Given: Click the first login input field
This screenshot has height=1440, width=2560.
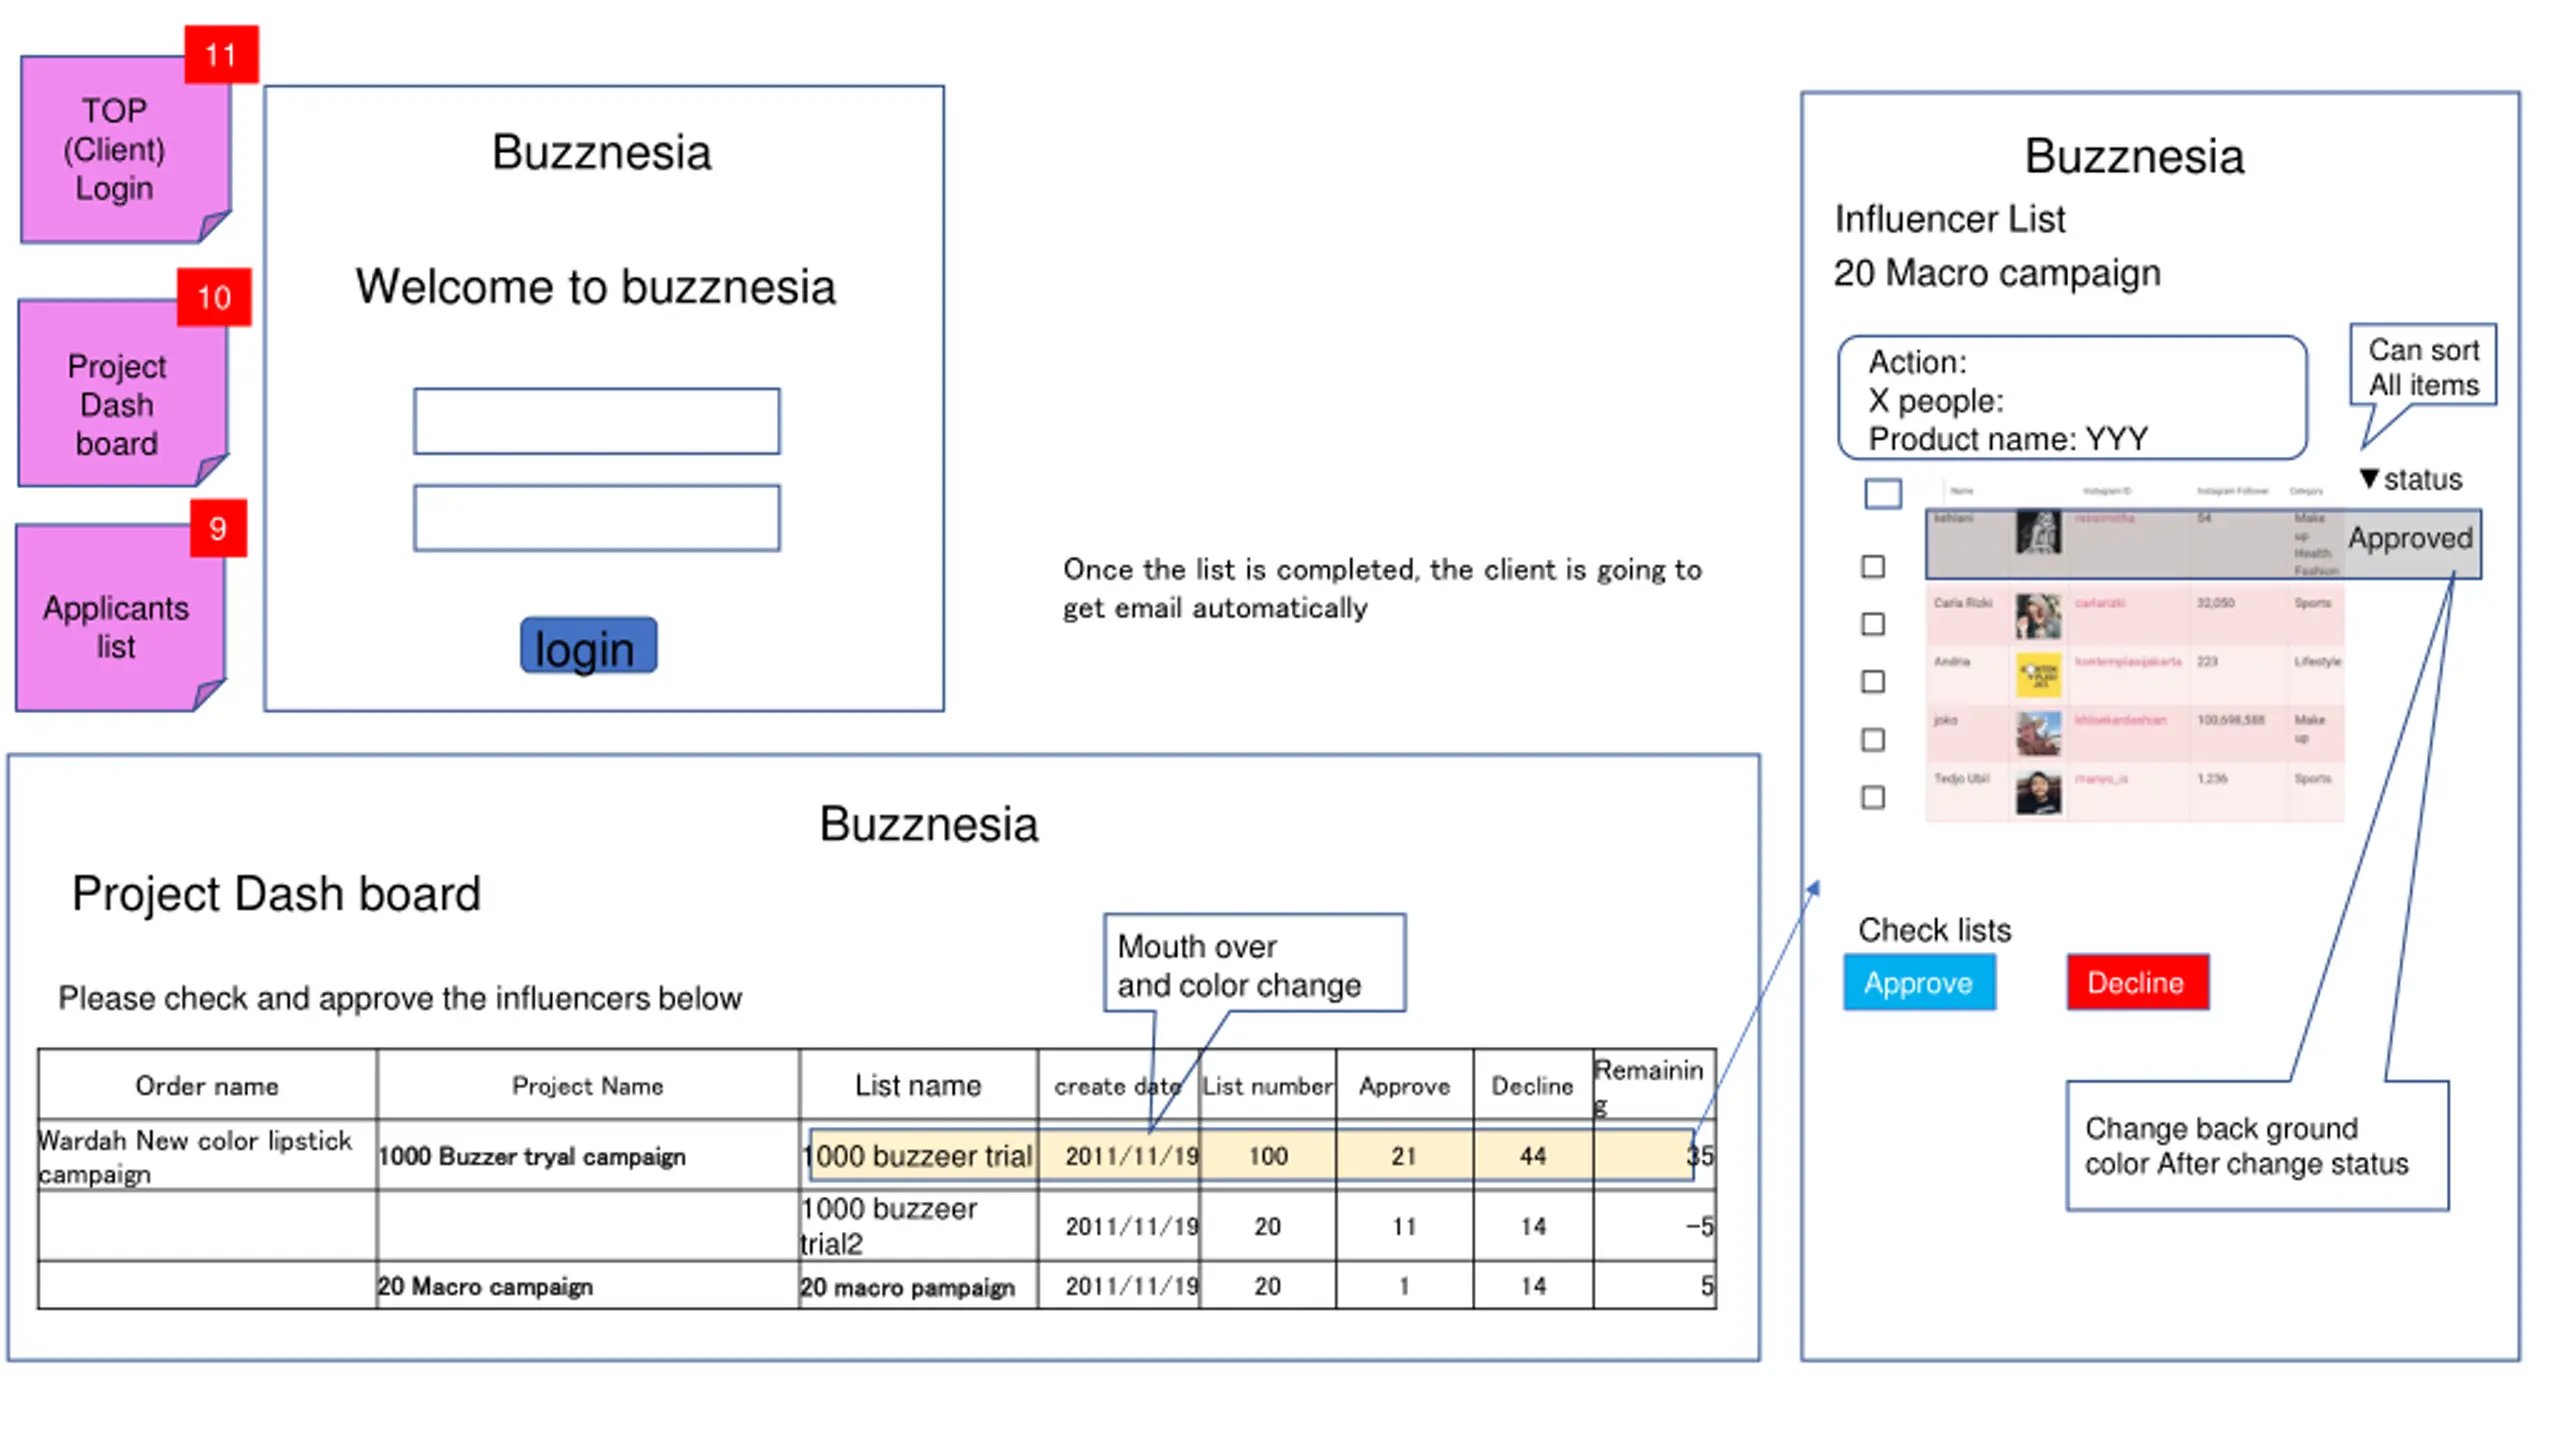Looking at the screenshot, I should click(596, 421).
